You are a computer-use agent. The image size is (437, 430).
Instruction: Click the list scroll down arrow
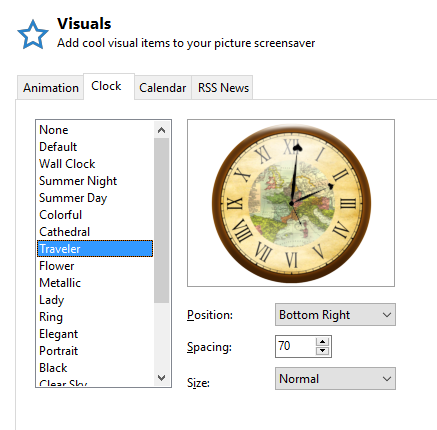coord(162,378)
